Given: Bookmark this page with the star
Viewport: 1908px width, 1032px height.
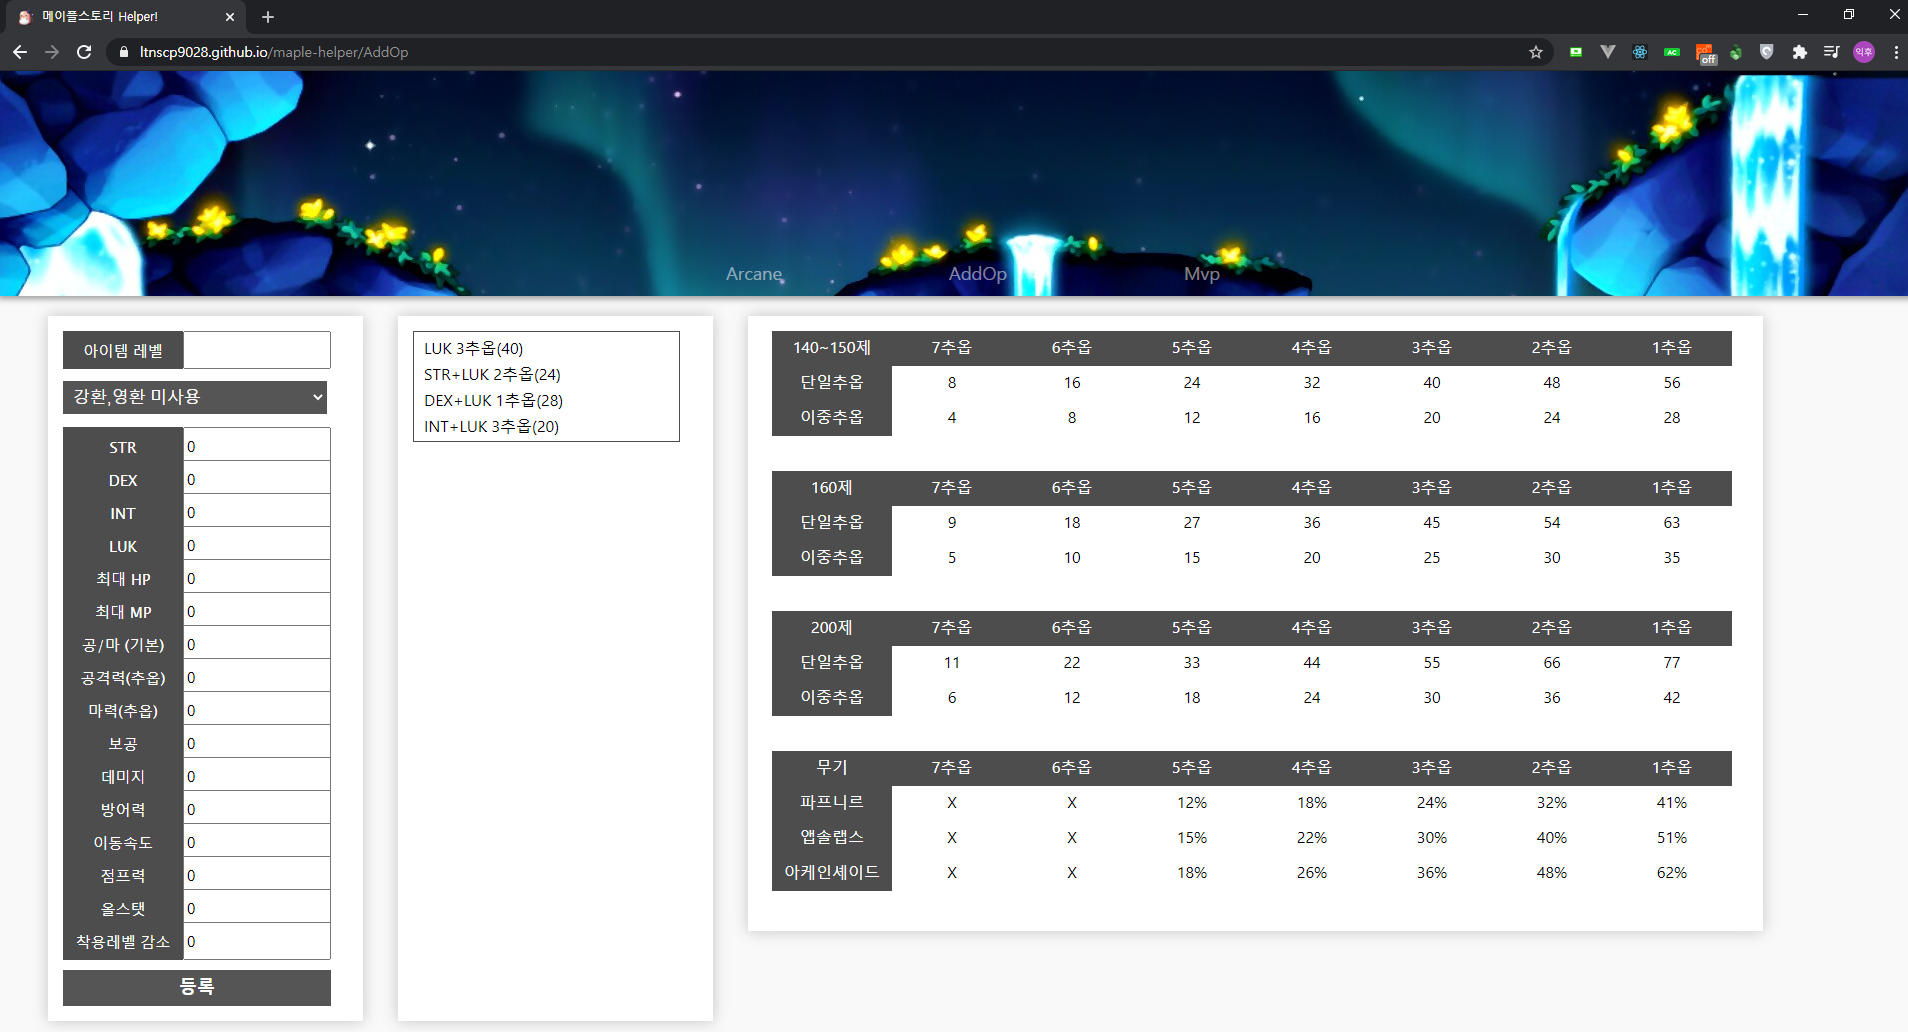Looking at the screenshot, I should pos(1536,52).
